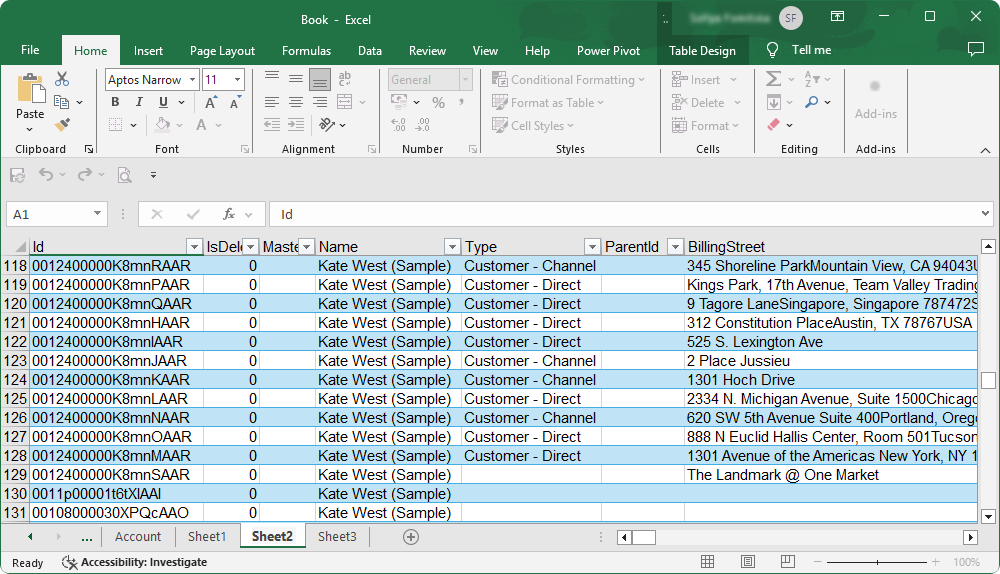This screenshot has height=574, width=1000.
Task: Align text right
Action: tap(320, 102)
